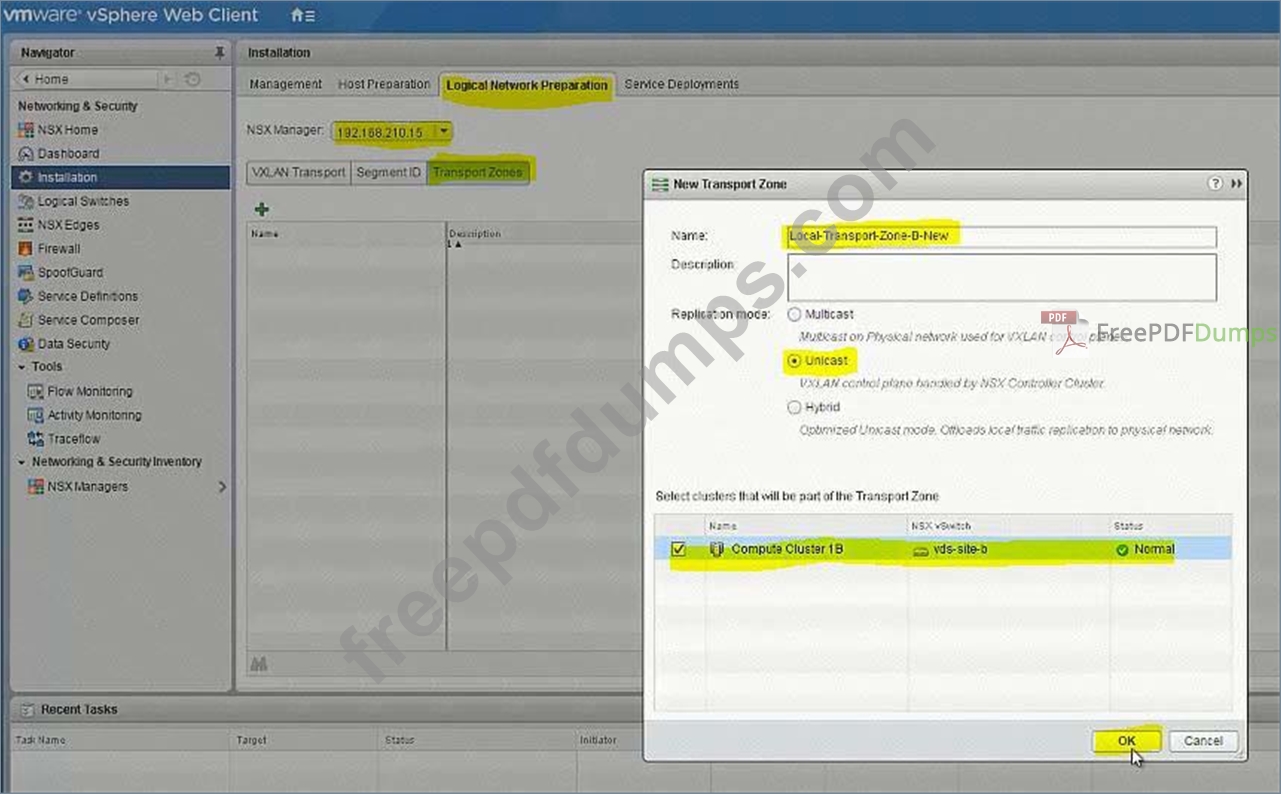The image size is (1281, 794).
Task: Click the navigator history icon
Action: point(193,79)
